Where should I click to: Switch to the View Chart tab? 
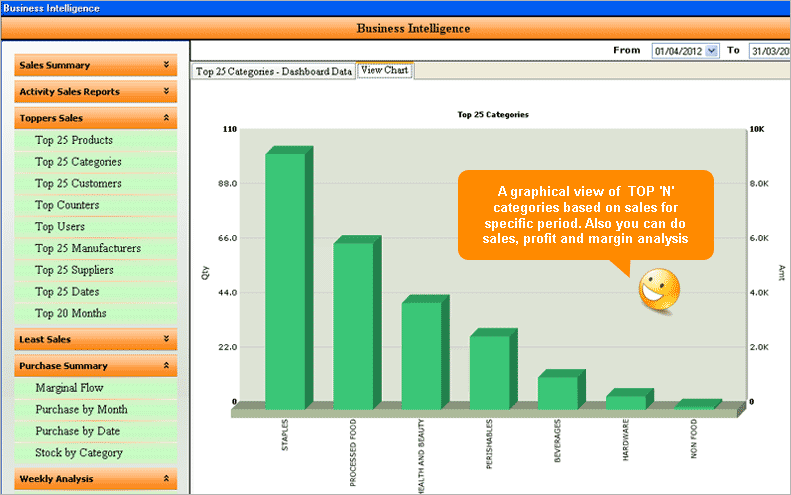pyautogui.click(x=385, y=70)
